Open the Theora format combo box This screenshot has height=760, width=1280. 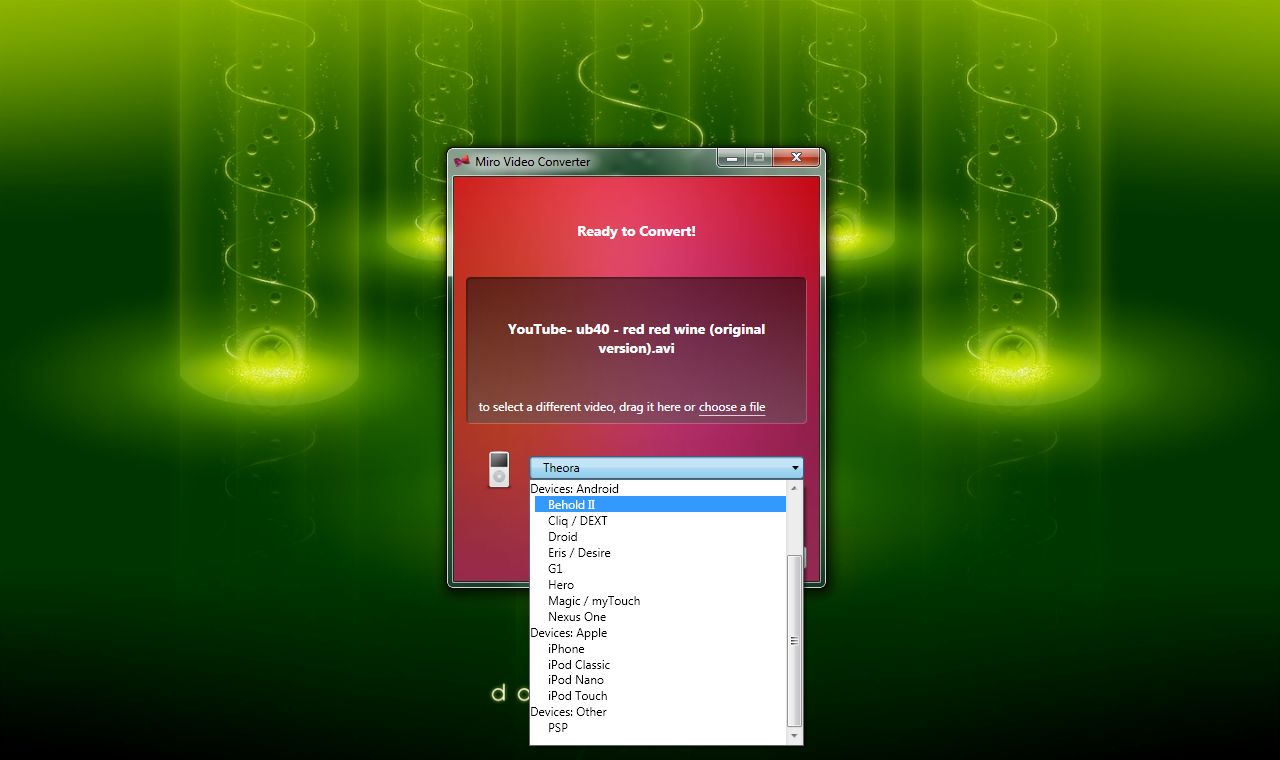666,468
